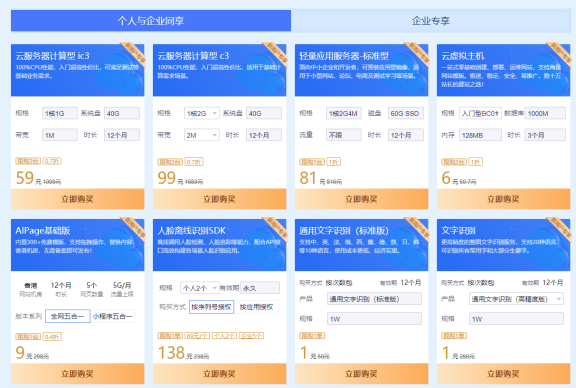Click 按次数包 in 通用文字识别 (标准版) card
The height and width of the screenshot is (388, 576).
pyautogui.click(x=339, y=283)
